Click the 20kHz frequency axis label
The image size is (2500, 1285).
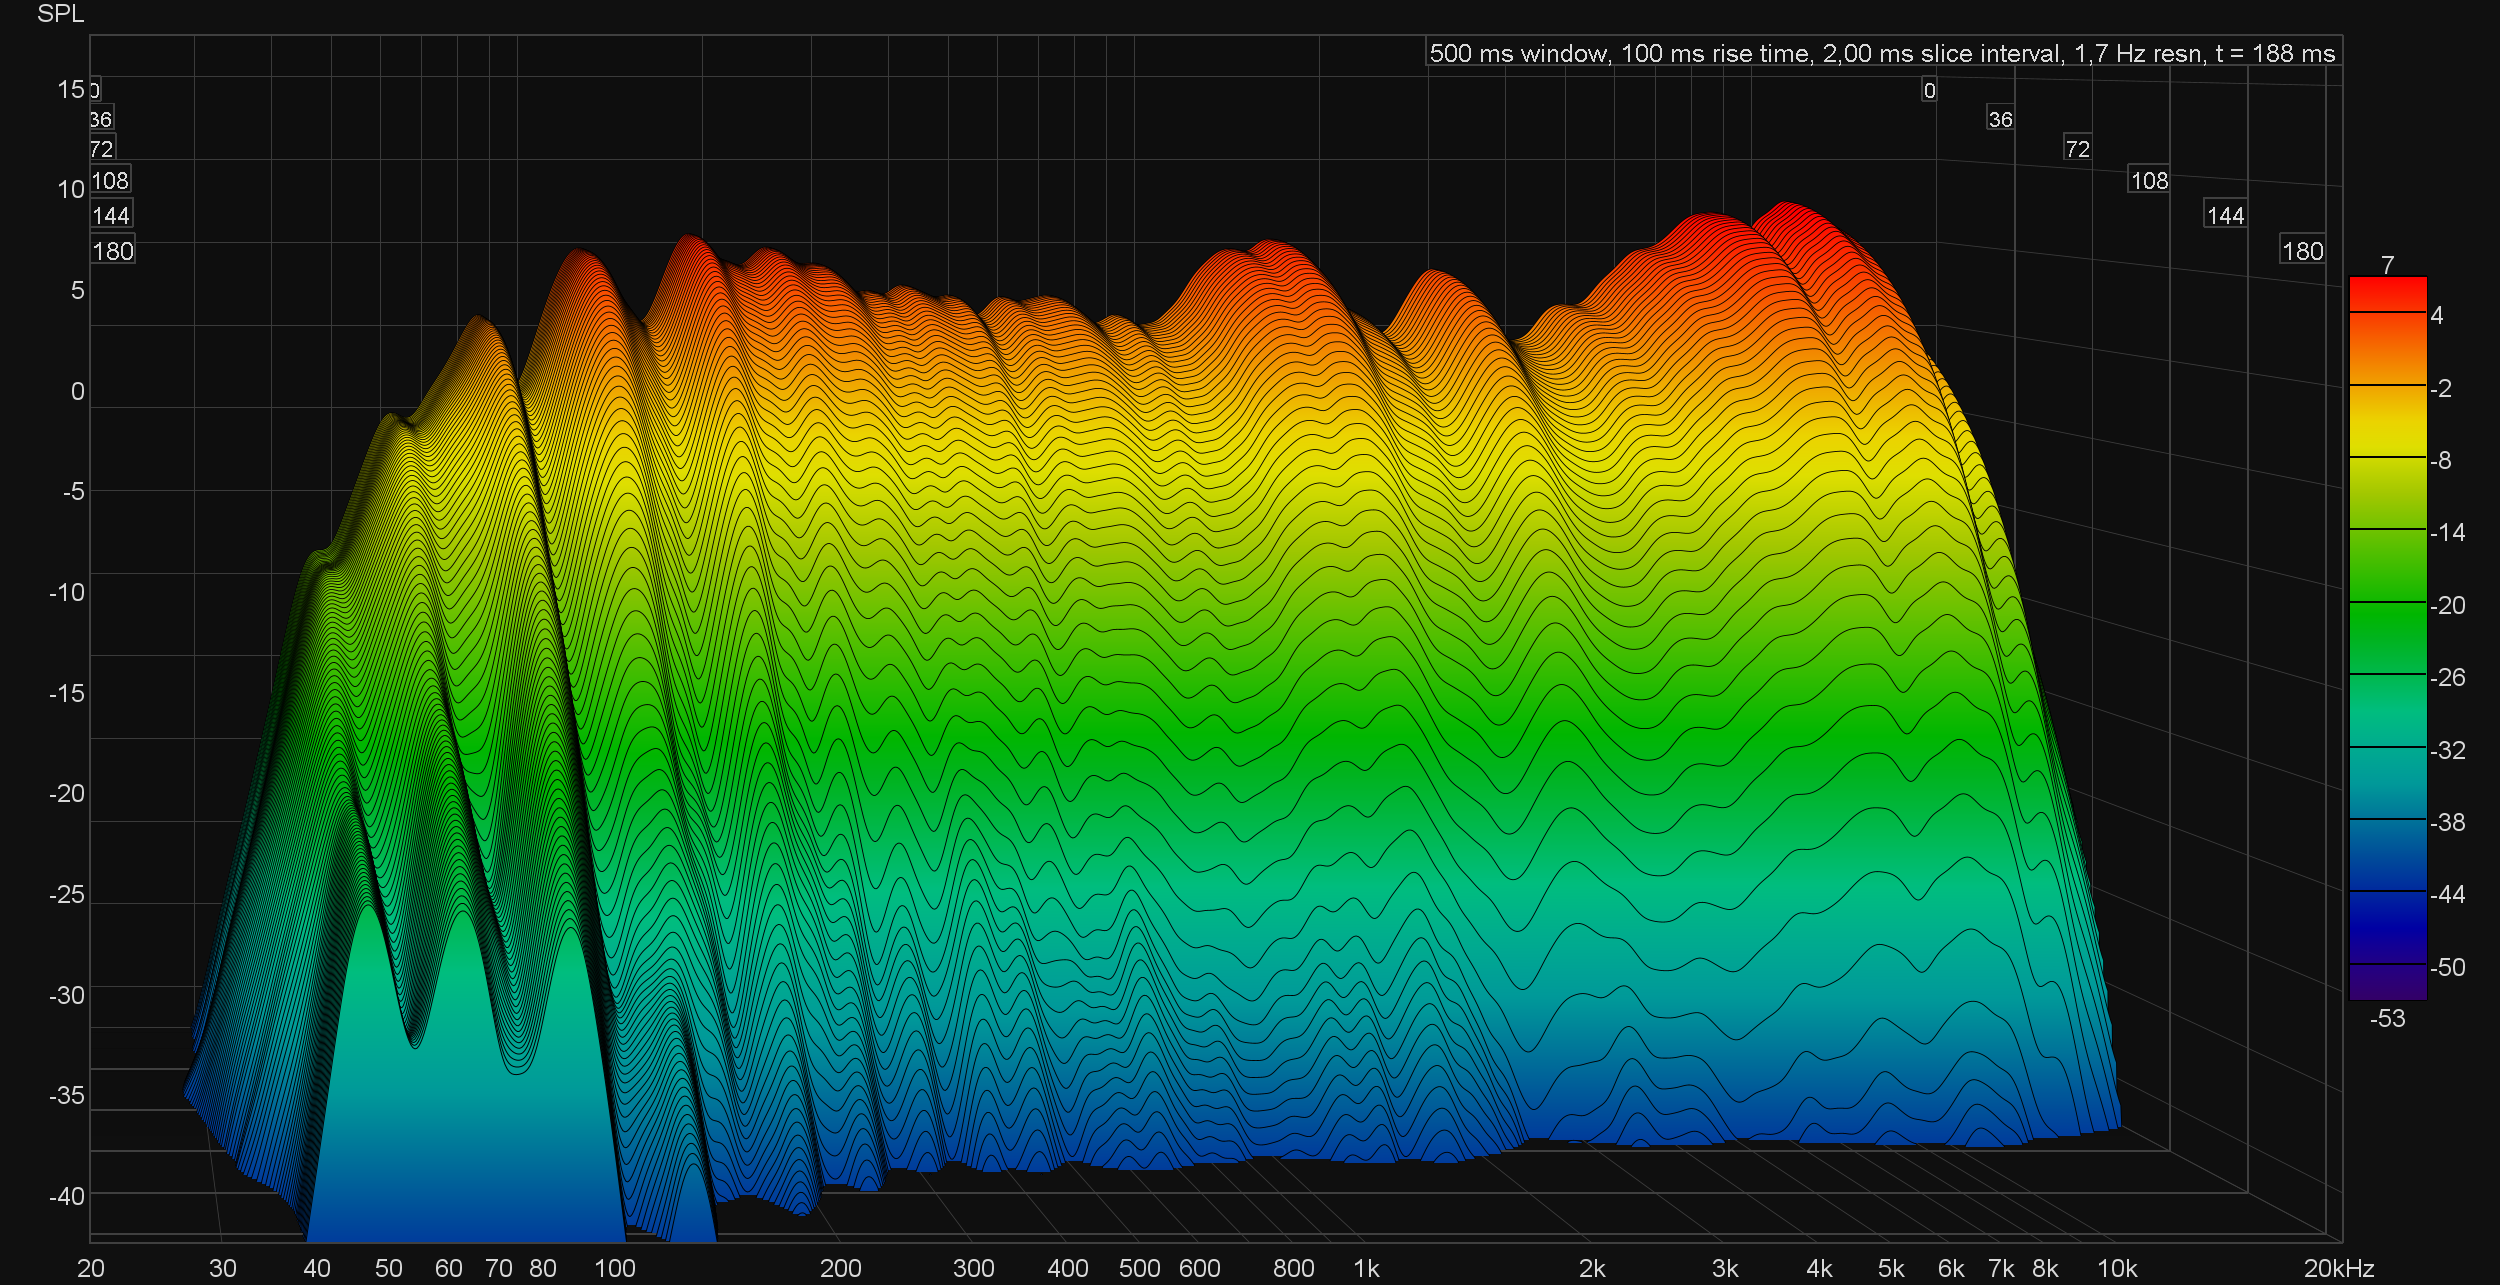tap(2338, 1268)
